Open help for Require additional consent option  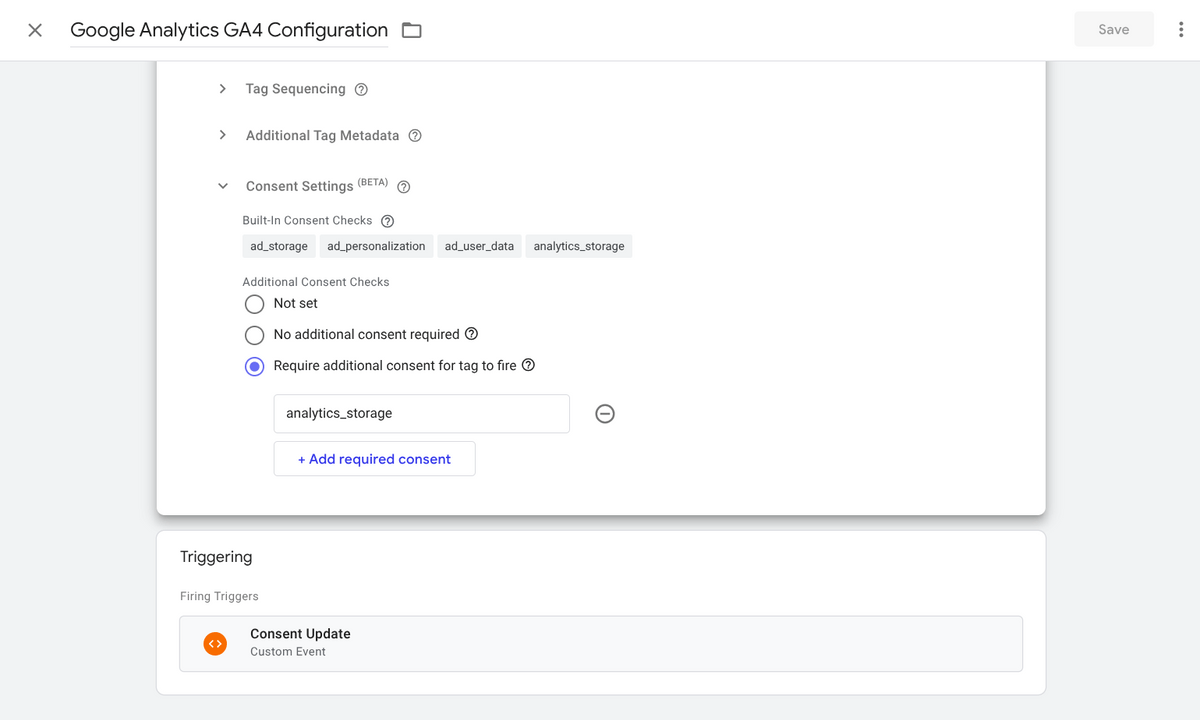530,366
